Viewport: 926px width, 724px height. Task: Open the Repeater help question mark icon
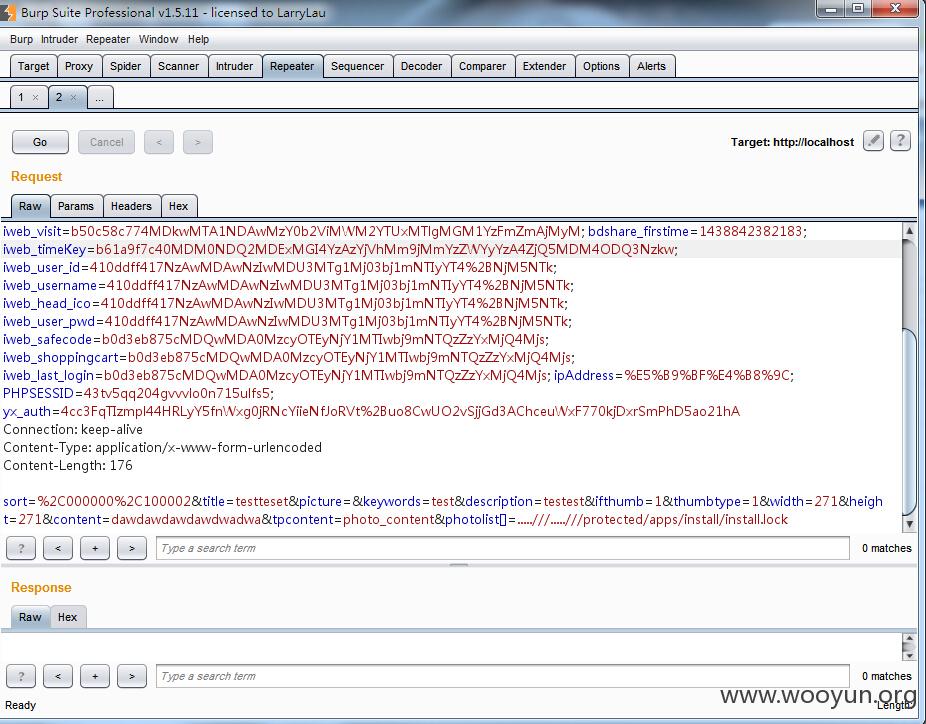tap(900, 141)
